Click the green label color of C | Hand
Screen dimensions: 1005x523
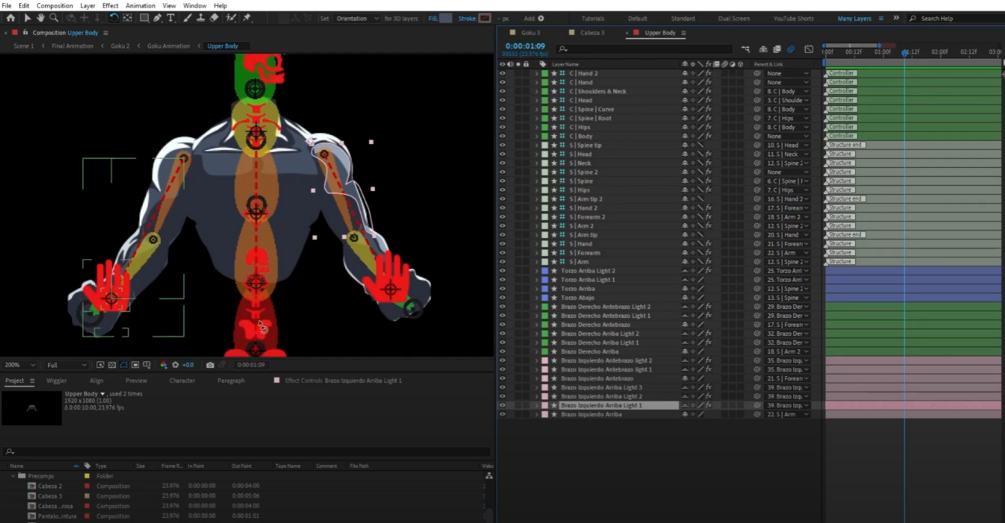tap(545, 83)
